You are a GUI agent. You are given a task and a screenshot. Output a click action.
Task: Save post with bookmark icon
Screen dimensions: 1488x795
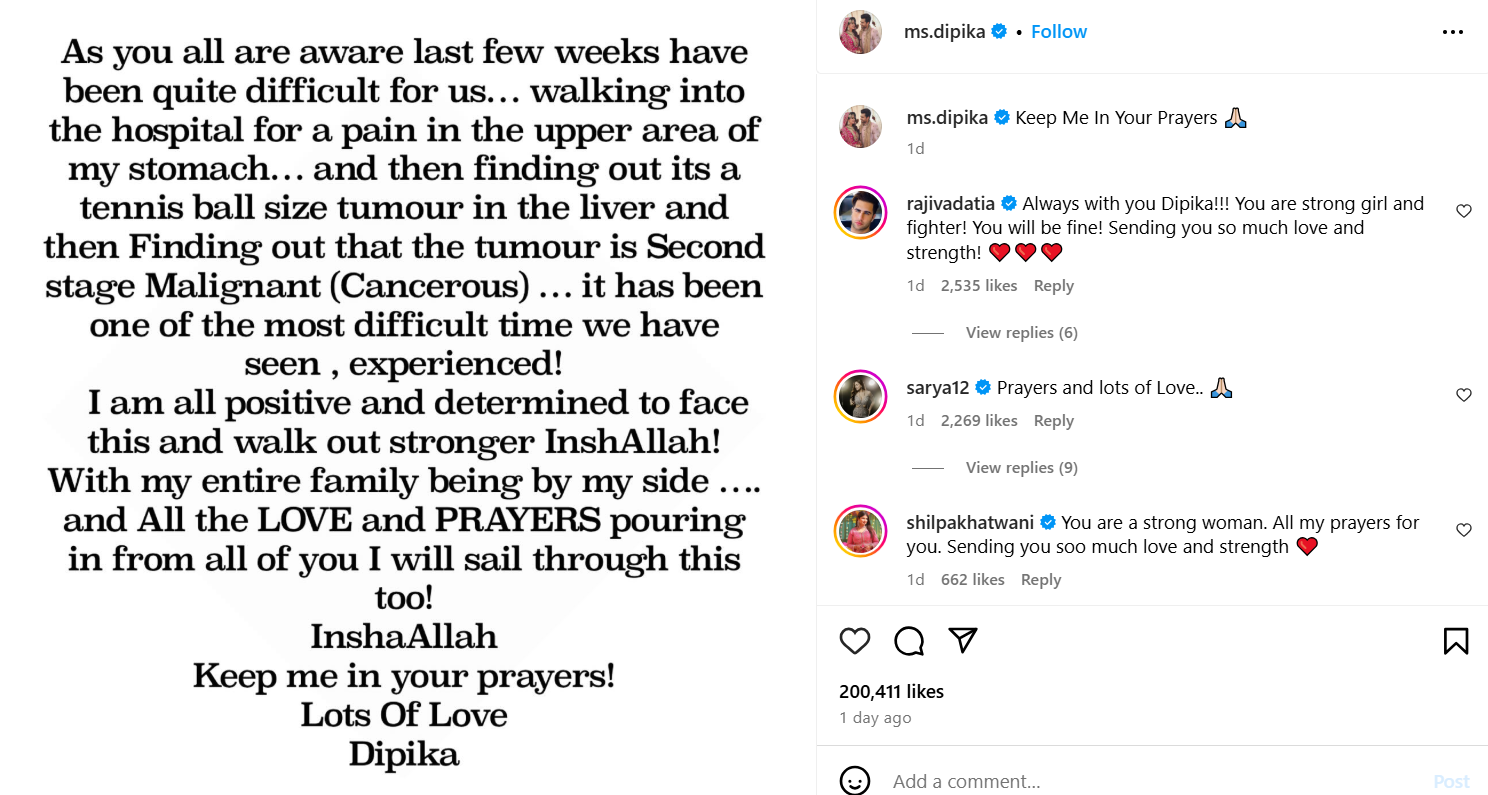click(1456, 641)
